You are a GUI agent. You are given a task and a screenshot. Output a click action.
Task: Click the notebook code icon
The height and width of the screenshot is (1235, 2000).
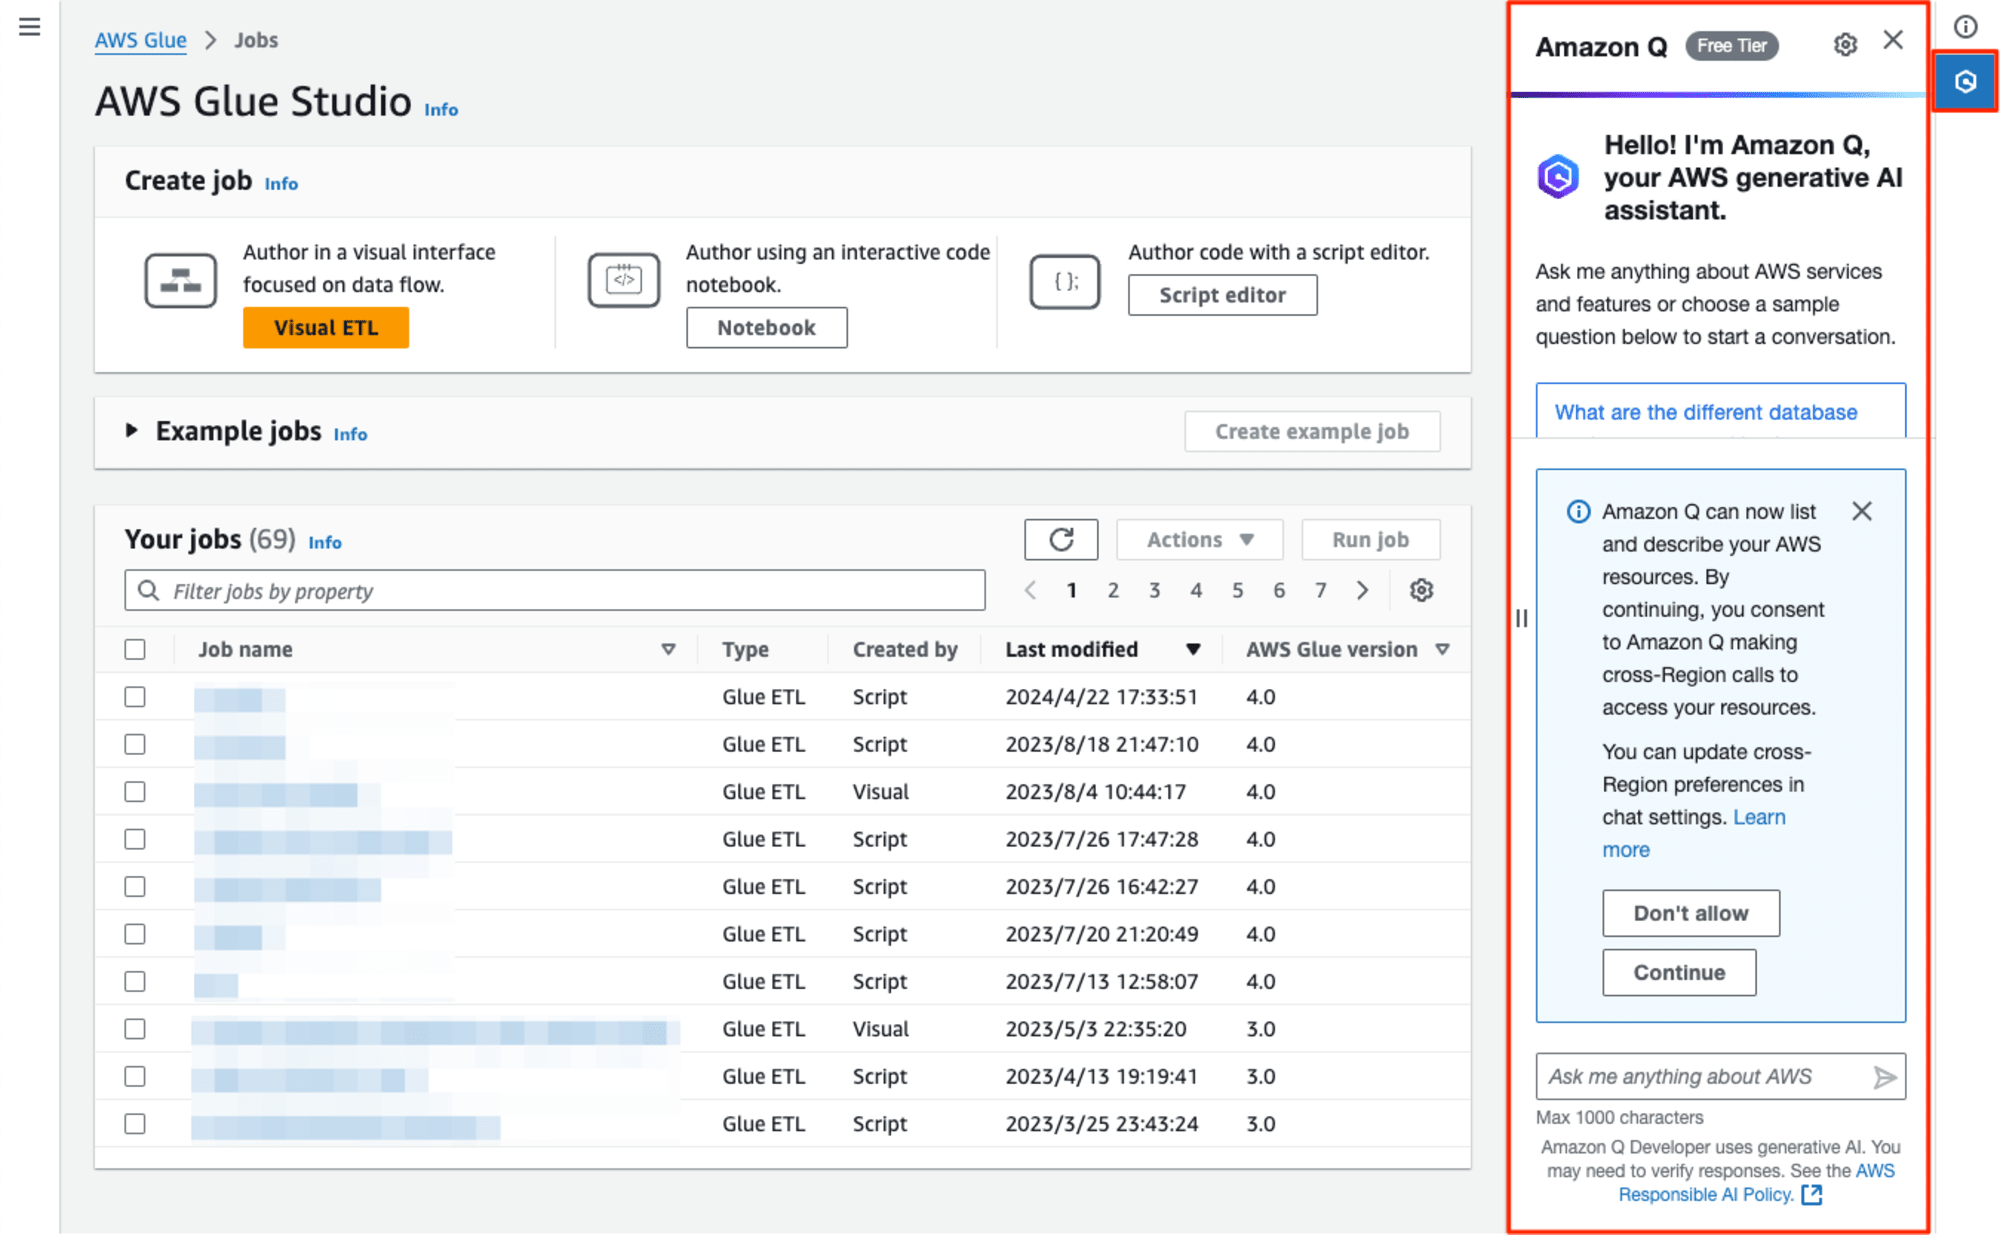pyautogui.click(x=623, y=280)
